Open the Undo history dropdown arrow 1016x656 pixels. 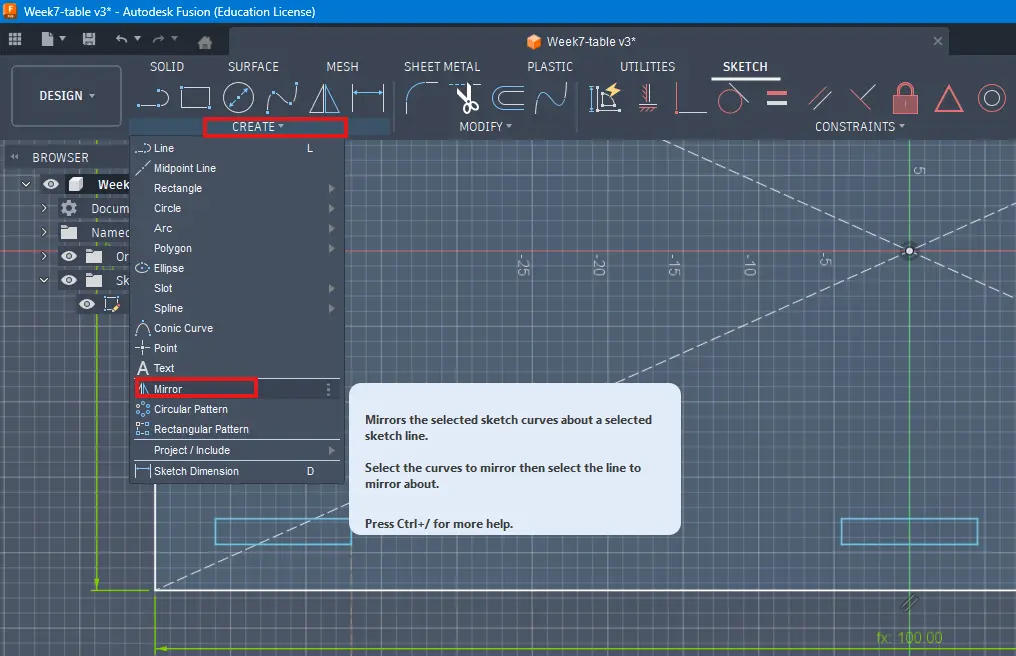tap(137, 39)
